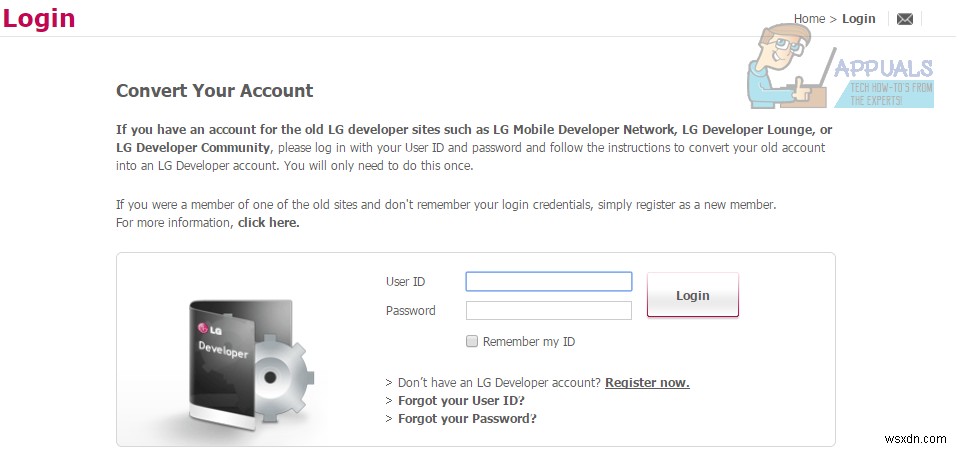Go to Home in the breadcrumb
This screenshot has width=958, height=449.
click(x=809, y=19)
